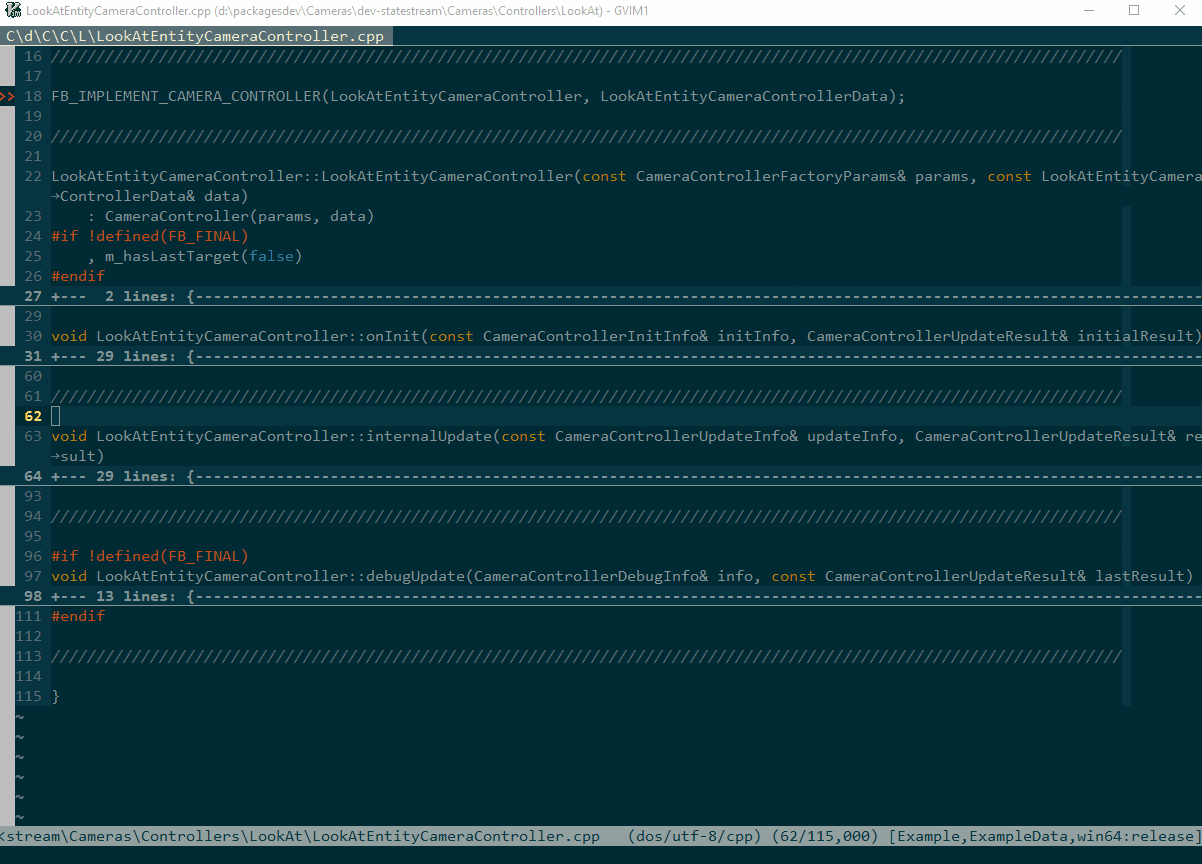Click line number 22 in the gutter
Image resolution: width=1202 pixels, height=864 pixels.
coord(33,176)
